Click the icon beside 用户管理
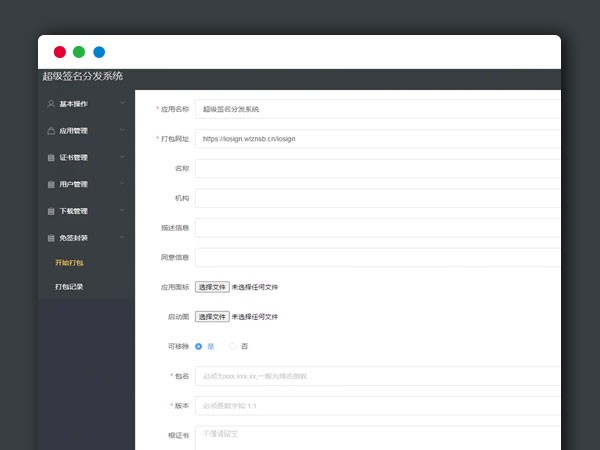600x450 pixels. coord(51,184)
